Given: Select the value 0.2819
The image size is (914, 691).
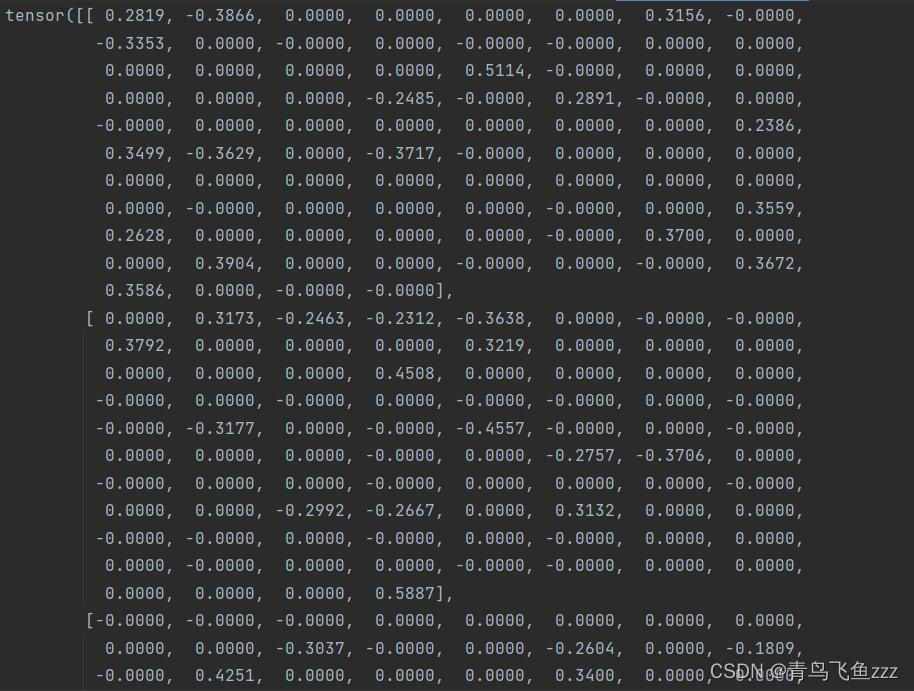Looking at the screenshot, I should [x=135, y=16].
